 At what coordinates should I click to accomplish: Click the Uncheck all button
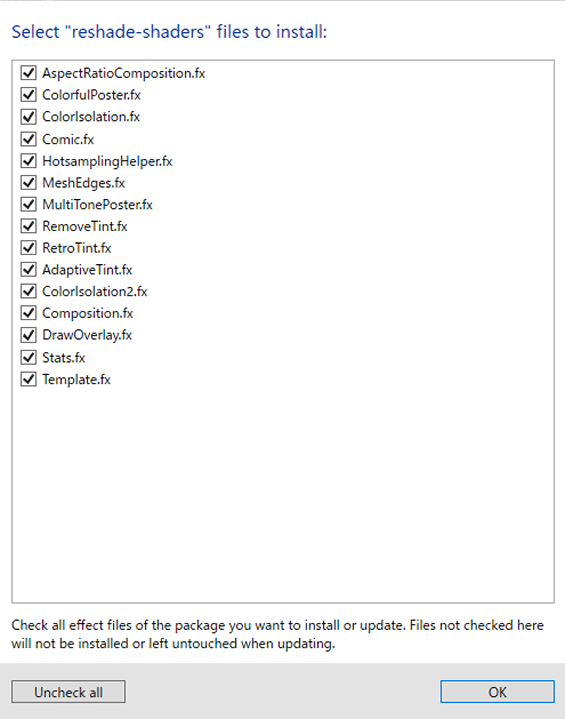[68, 691]
